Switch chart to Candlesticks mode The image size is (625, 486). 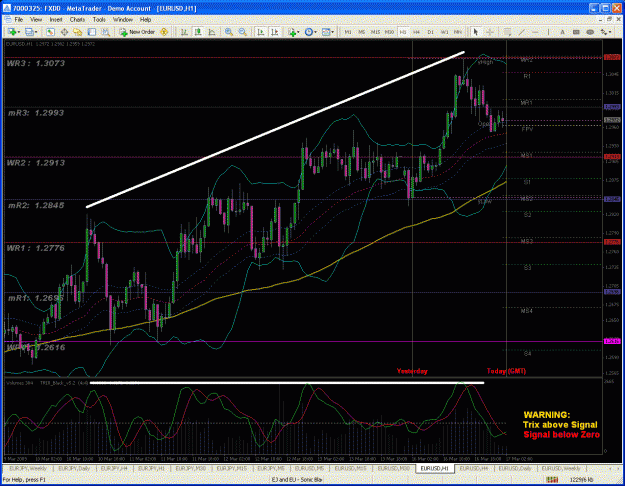point(198,32)
